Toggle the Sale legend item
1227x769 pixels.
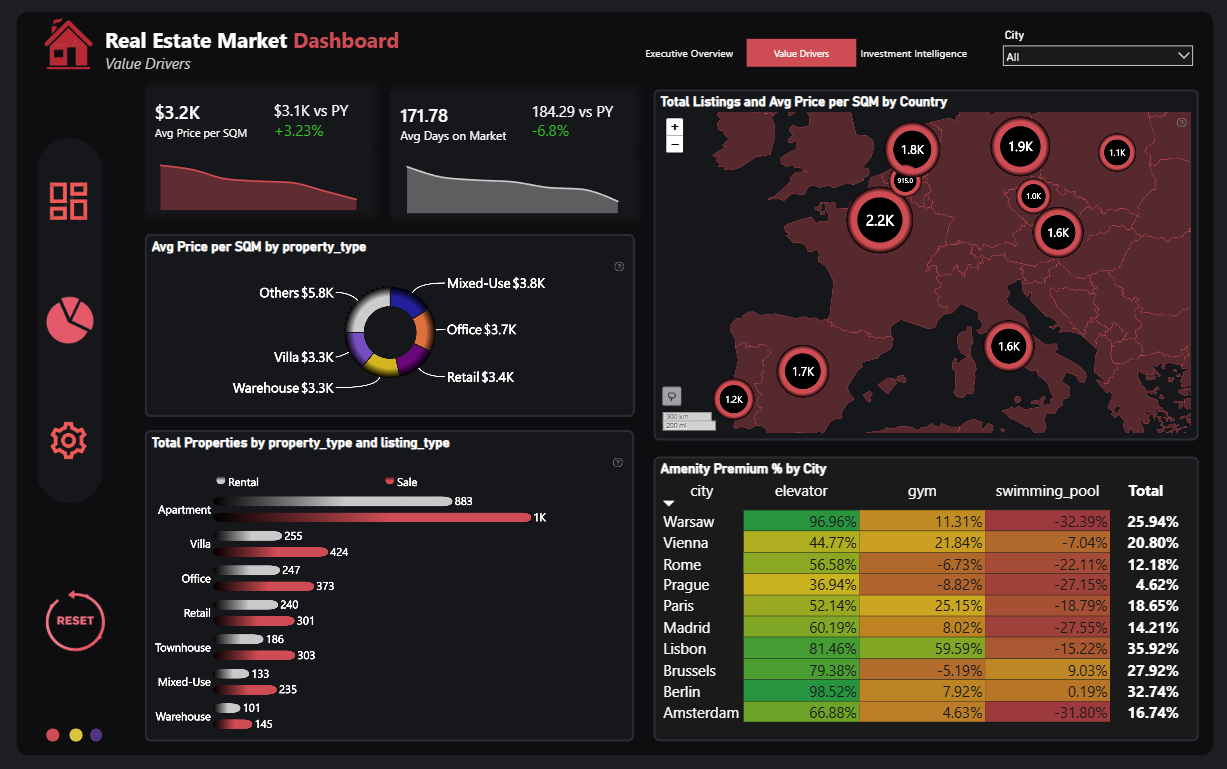coord(401,482)
